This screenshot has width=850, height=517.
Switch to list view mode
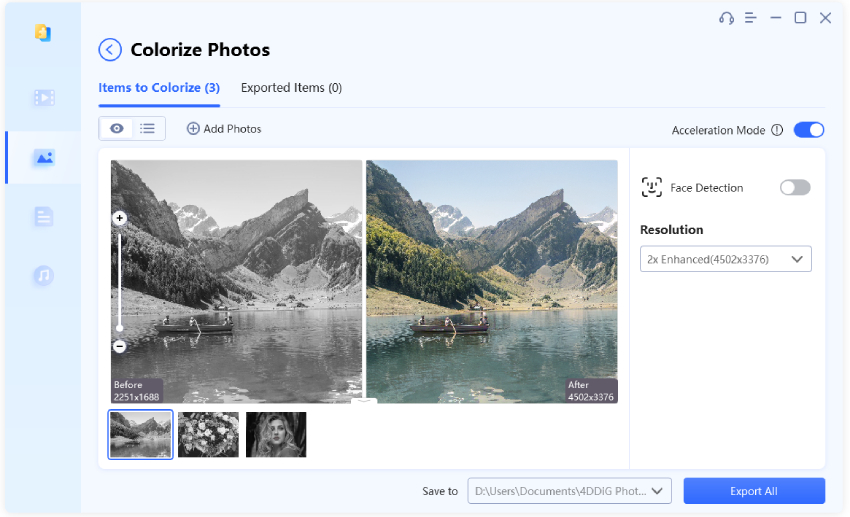pos(147,128)
